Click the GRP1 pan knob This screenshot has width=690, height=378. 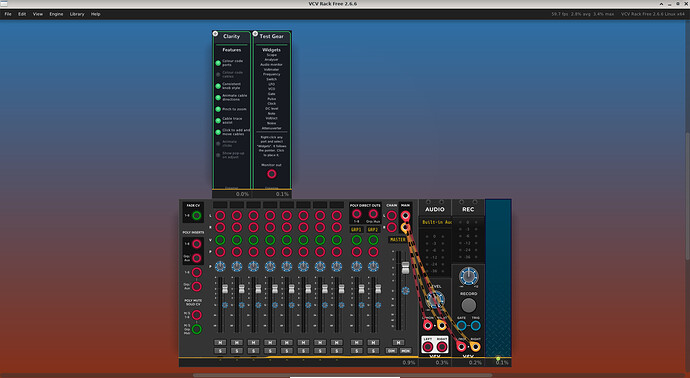pos(357,266)
